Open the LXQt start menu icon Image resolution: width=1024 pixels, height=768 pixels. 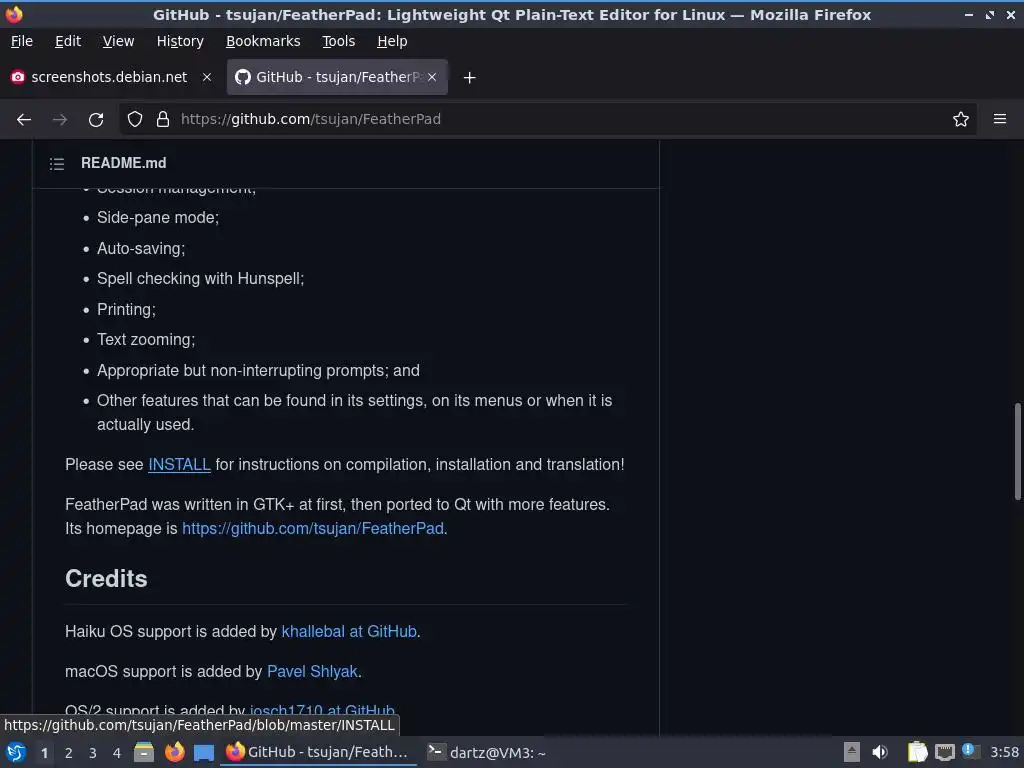pyautogui.click(x=16, y=752)
